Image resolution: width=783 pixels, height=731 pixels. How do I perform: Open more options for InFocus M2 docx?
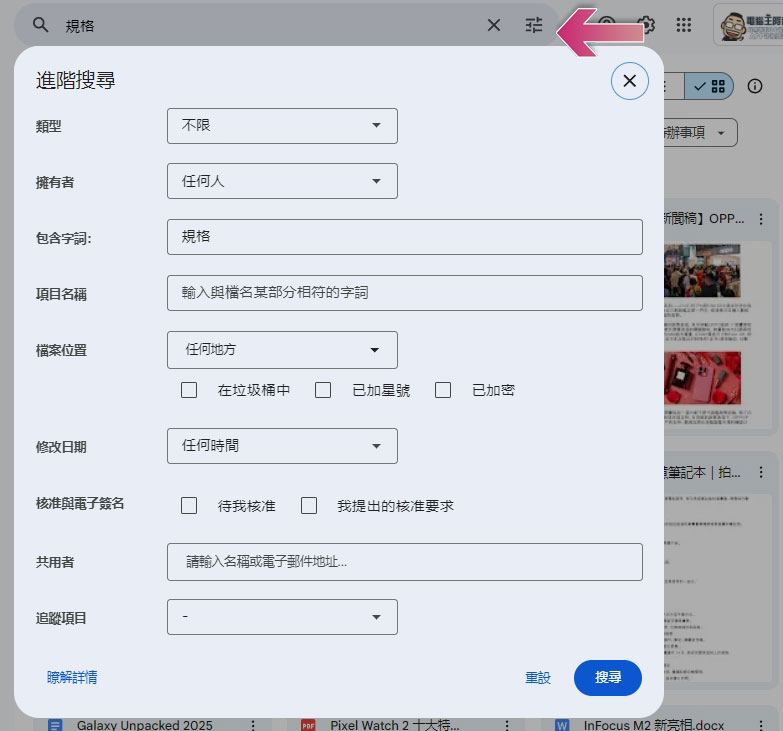(x=761, y=725)
